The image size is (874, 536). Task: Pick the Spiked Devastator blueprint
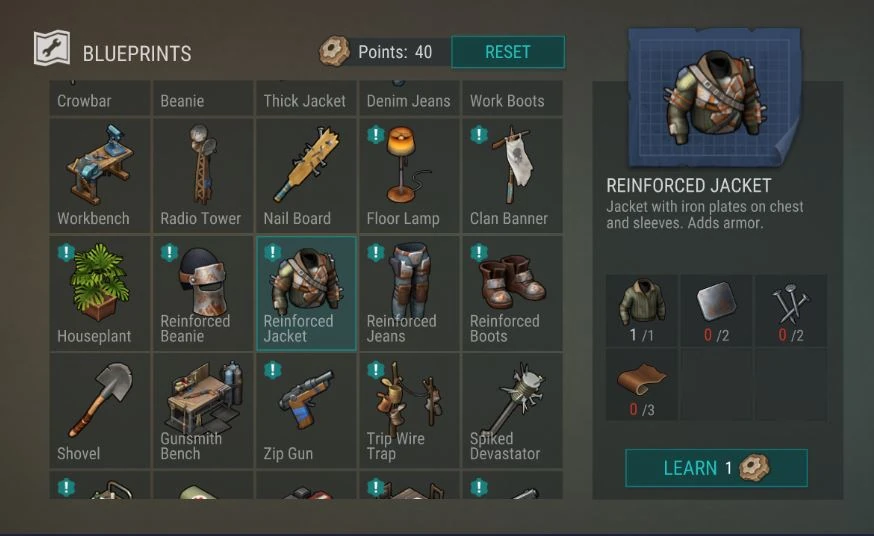point(512,411)
